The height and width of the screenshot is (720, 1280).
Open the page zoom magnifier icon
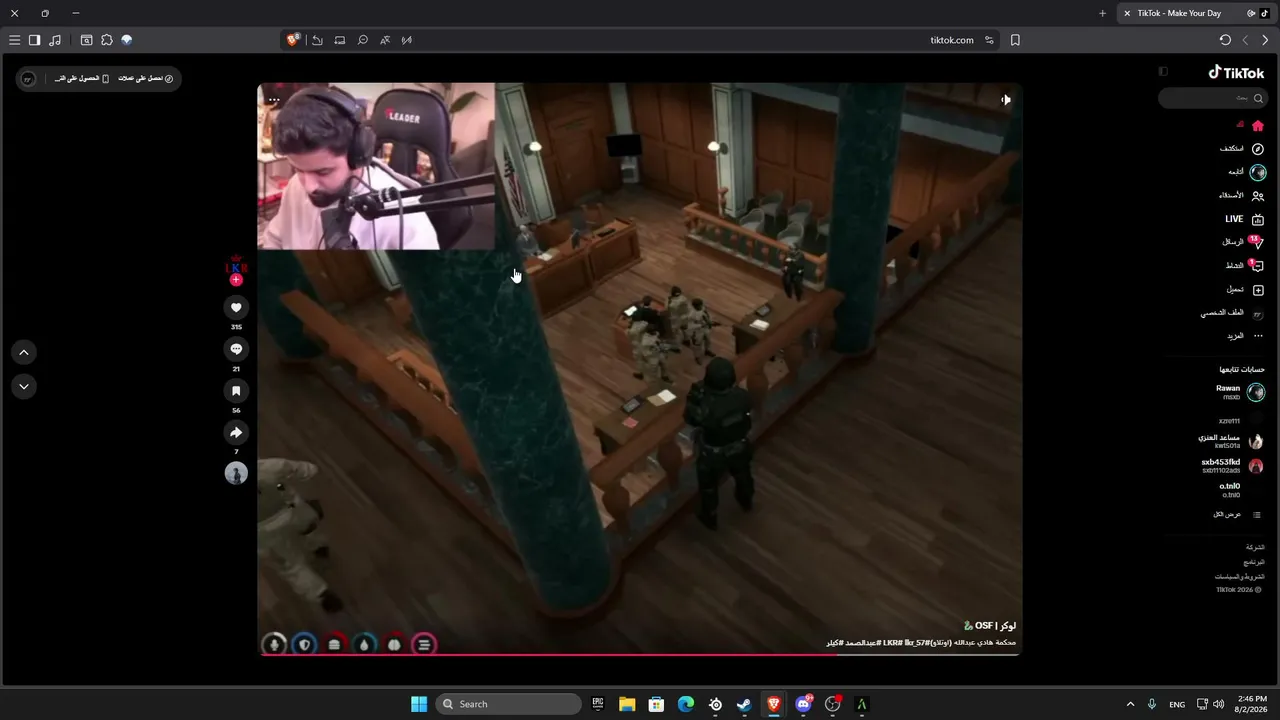[363, 40]
